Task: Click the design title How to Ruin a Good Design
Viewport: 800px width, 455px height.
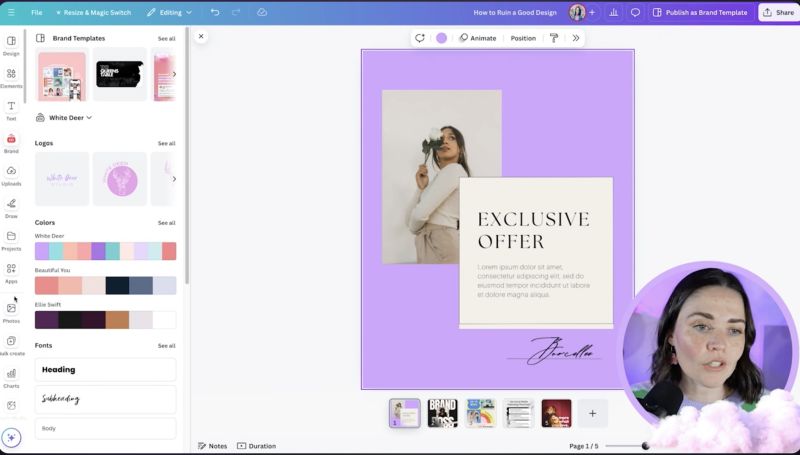Action: pyautogui.click(x=515, y=12)
